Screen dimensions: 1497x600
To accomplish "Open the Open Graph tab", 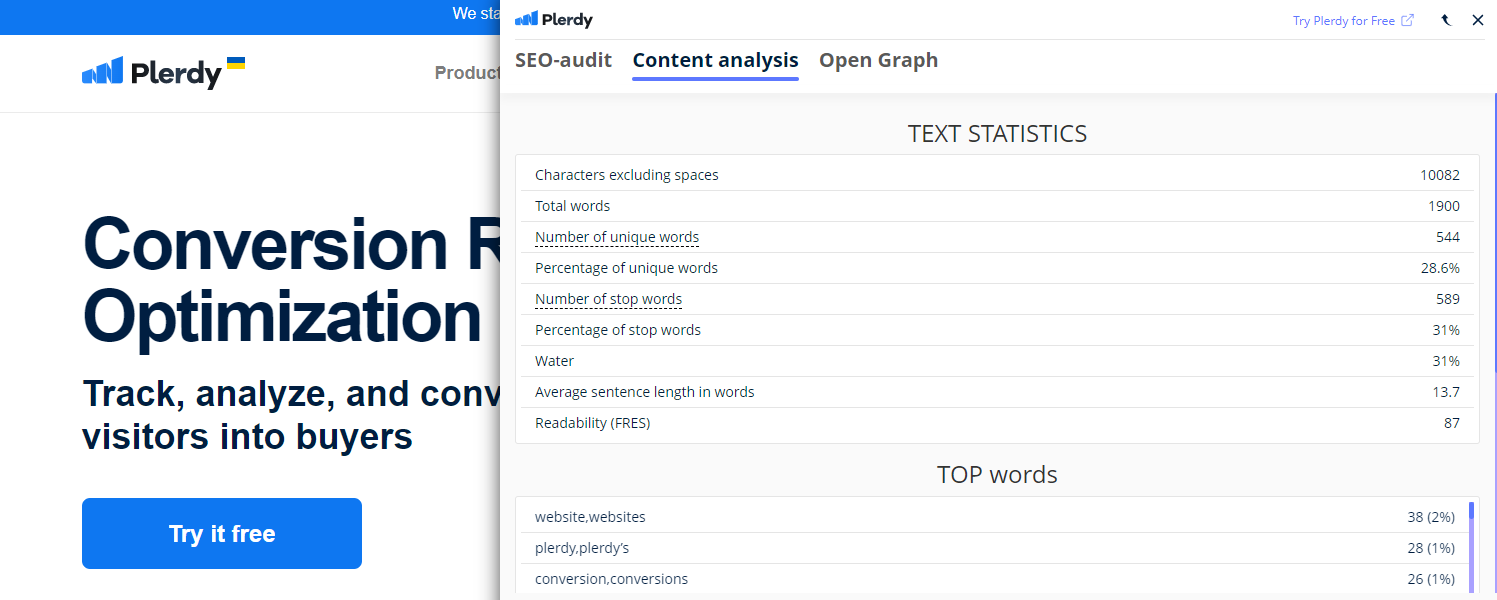I will (x=878, y=60).
